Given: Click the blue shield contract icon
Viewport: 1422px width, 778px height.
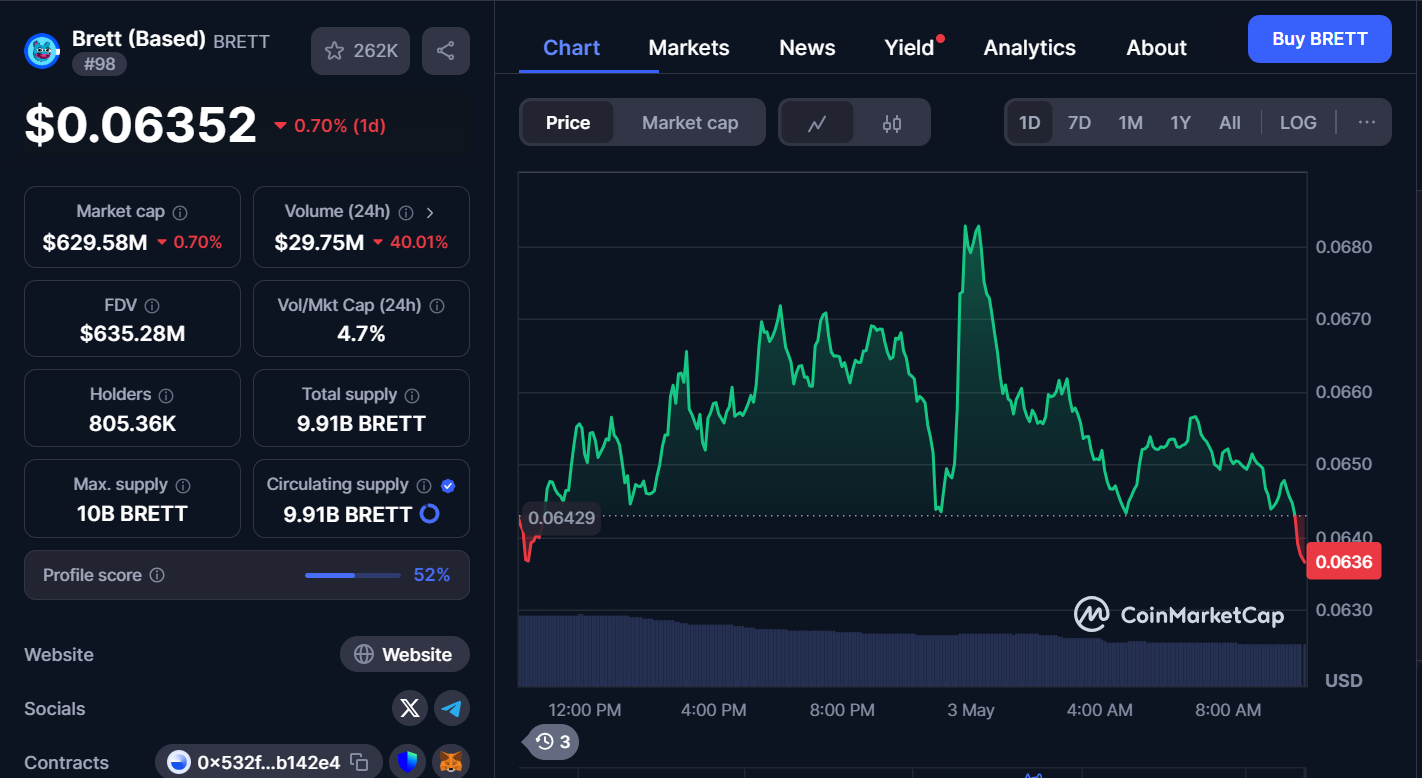Looking at the screenshot, I should pos(407,762).
